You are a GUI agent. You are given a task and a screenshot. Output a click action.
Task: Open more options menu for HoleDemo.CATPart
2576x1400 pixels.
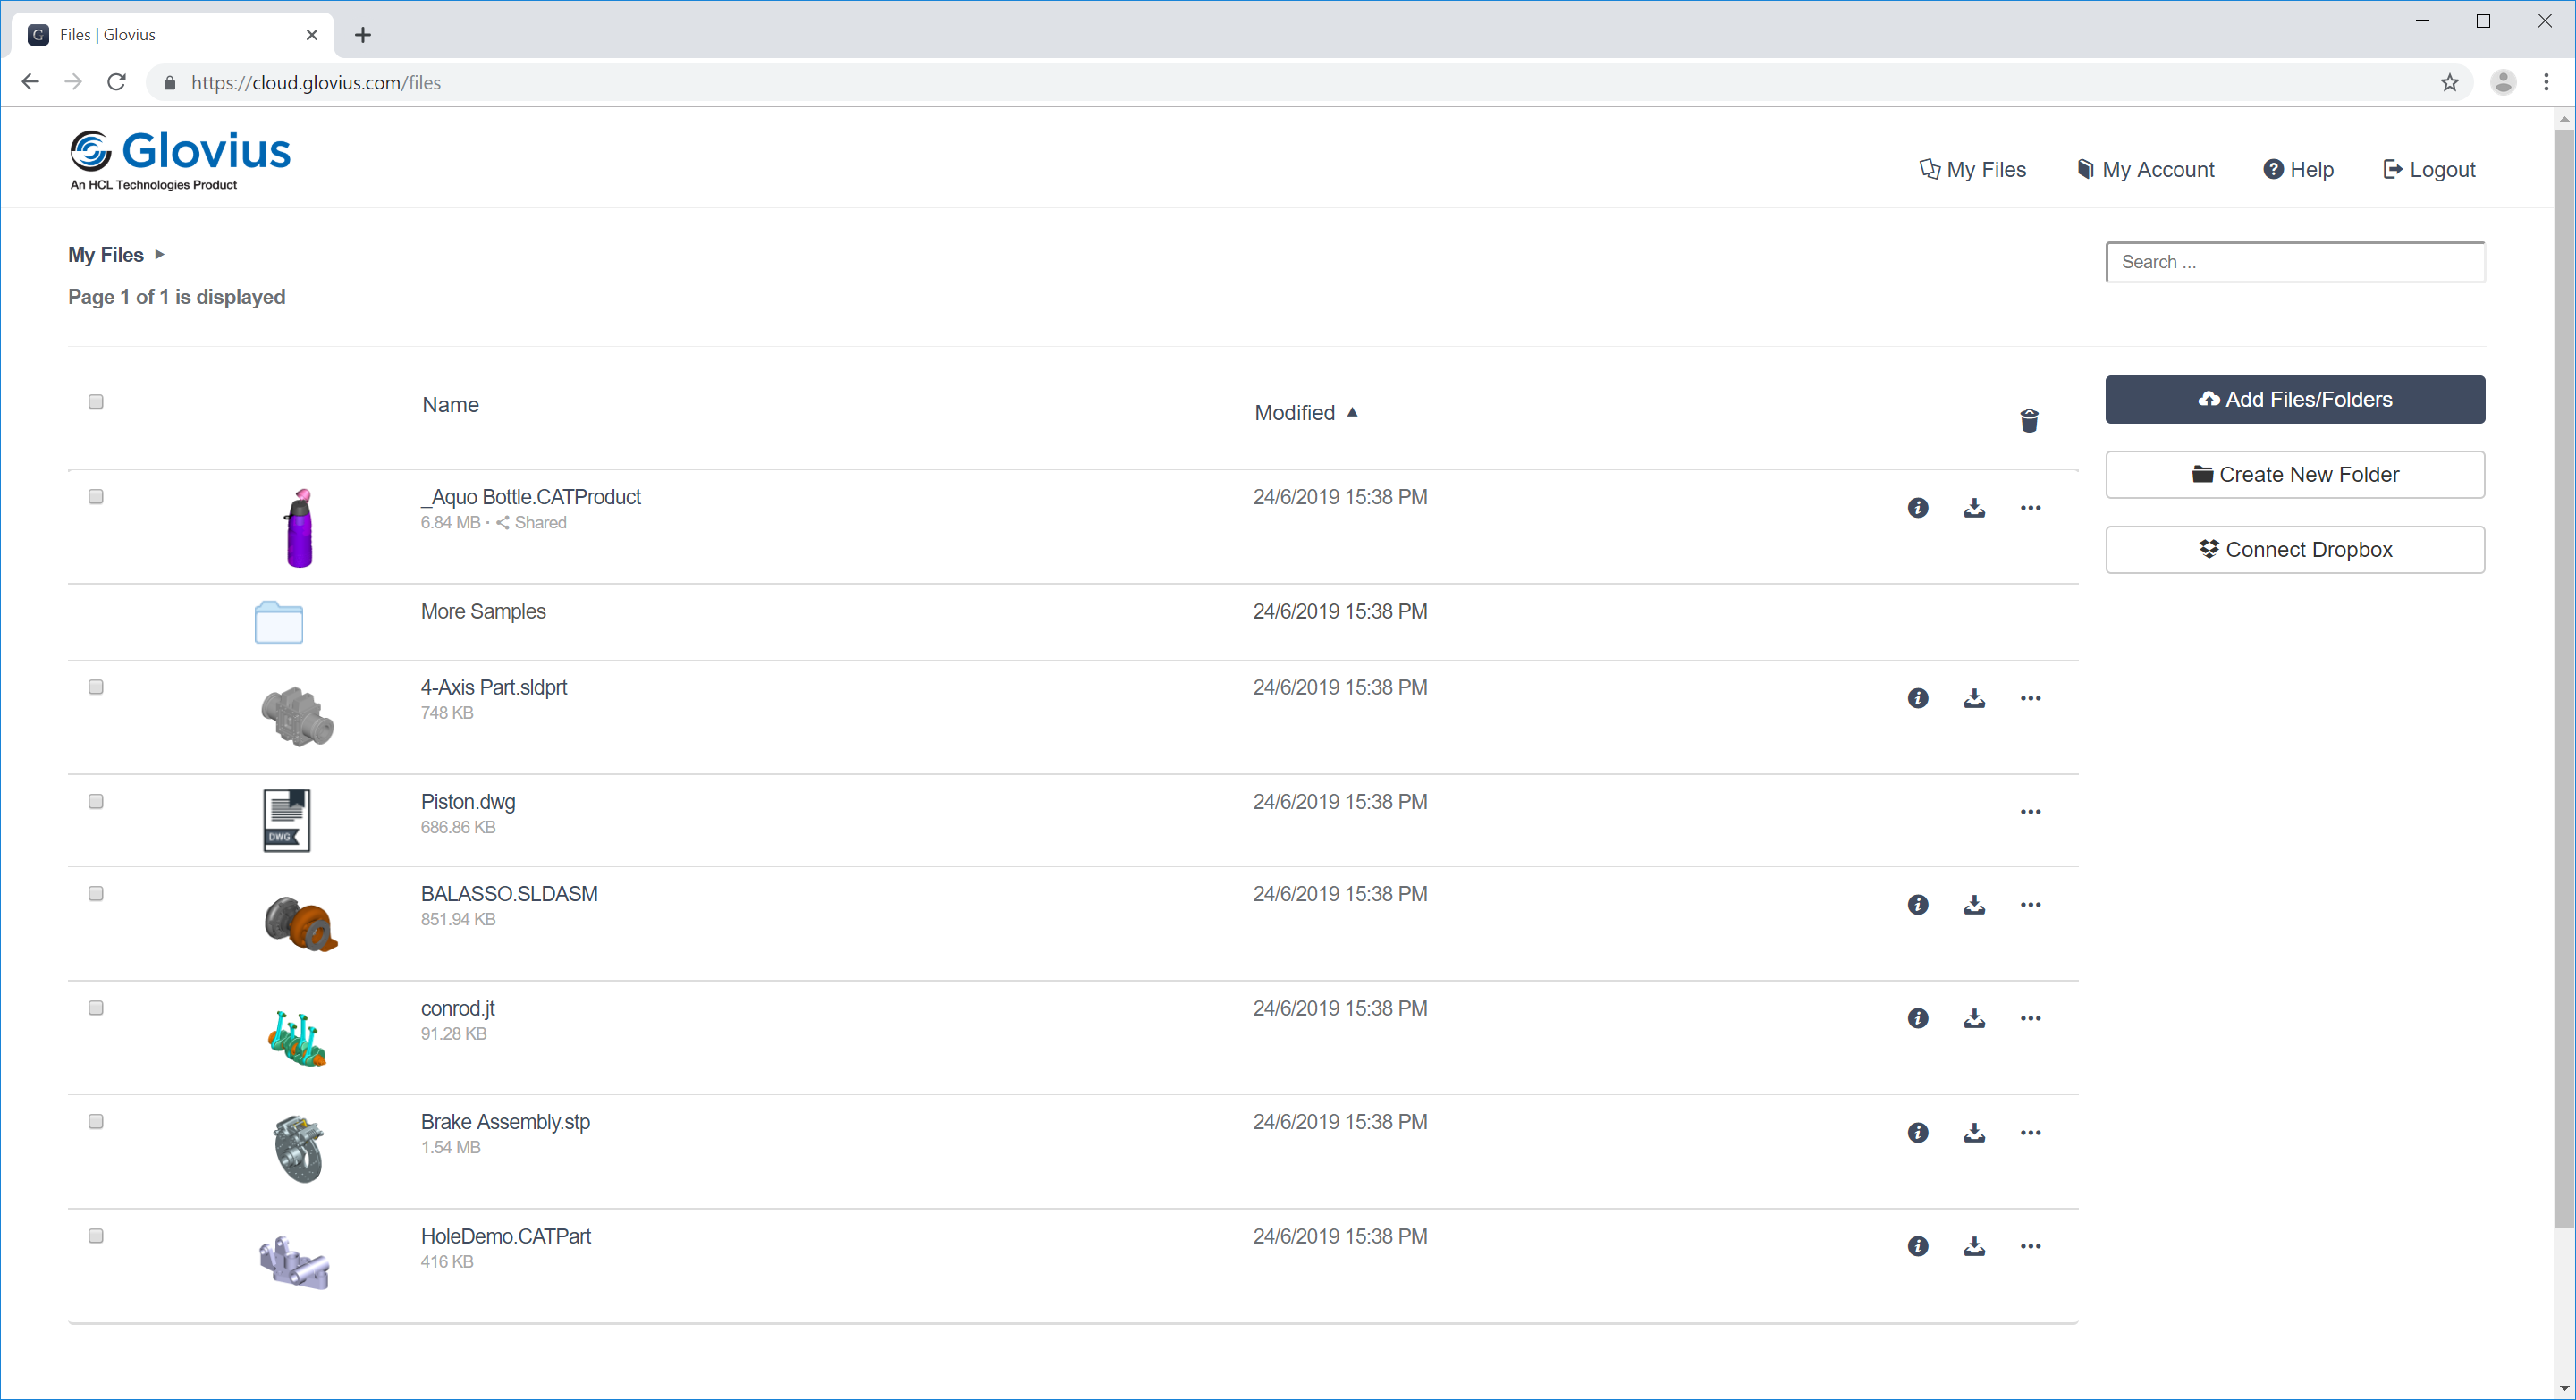point(2030,1246)
